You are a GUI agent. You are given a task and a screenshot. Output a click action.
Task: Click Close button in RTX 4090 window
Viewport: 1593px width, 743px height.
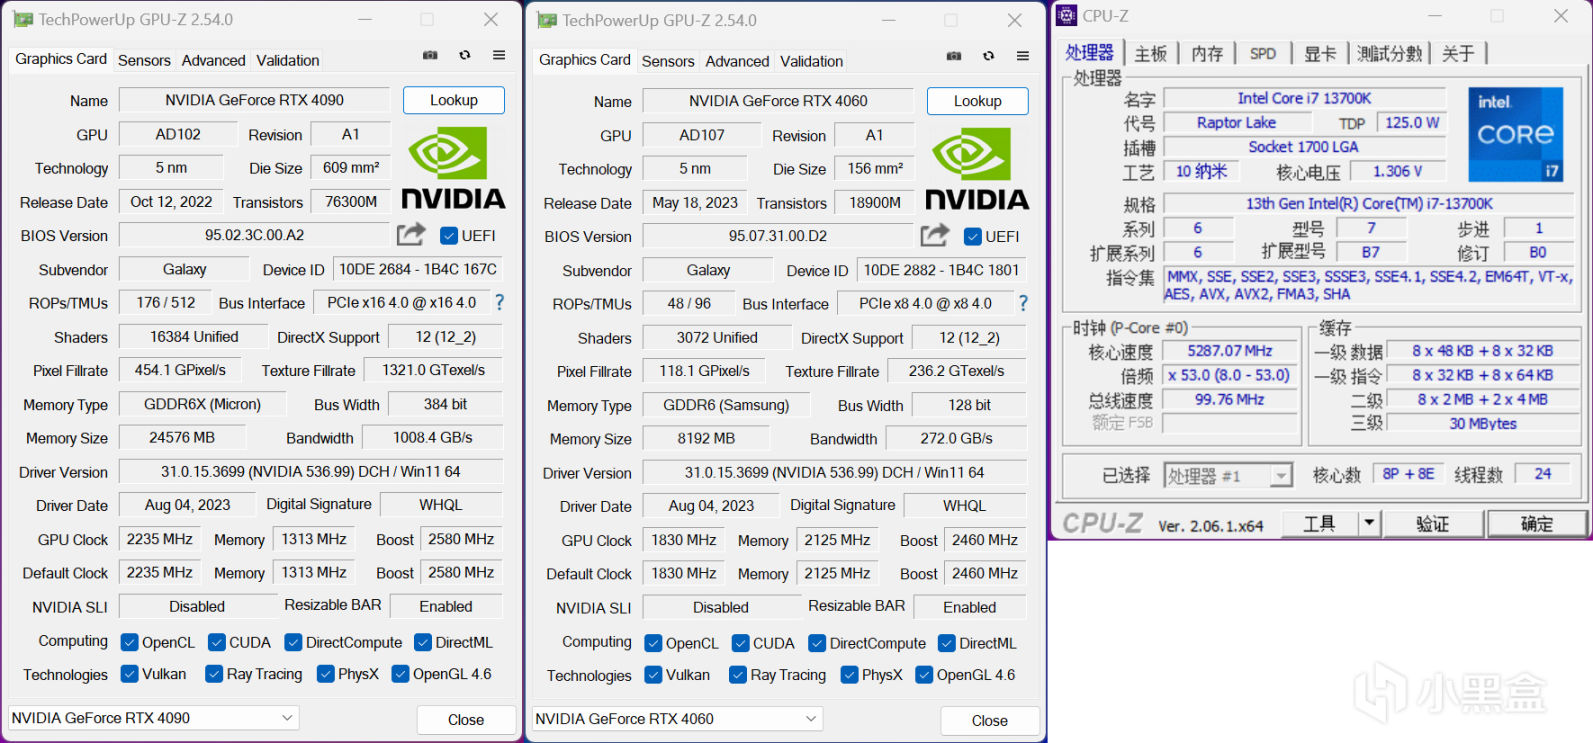(x=466, y=720)
